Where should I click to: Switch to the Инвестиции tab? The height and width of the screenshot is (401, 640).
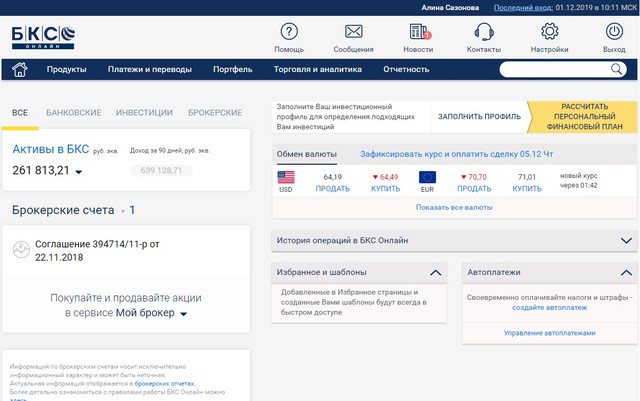(x=144, y=113)
